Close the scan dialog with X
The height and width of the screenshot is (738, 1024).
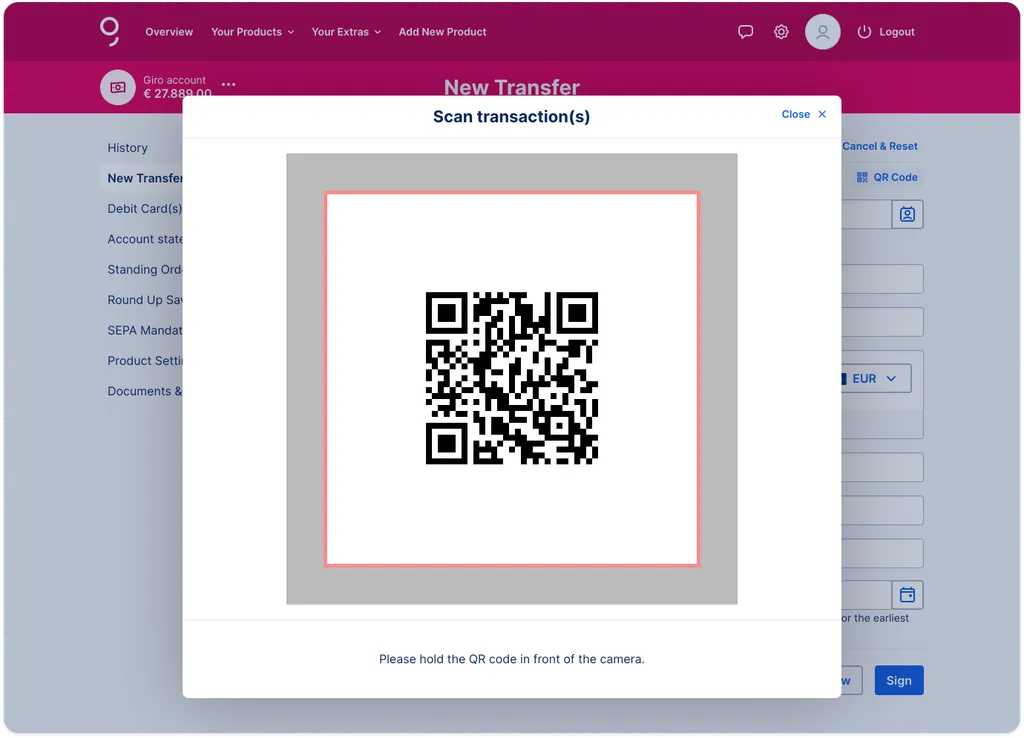(822, 114)
